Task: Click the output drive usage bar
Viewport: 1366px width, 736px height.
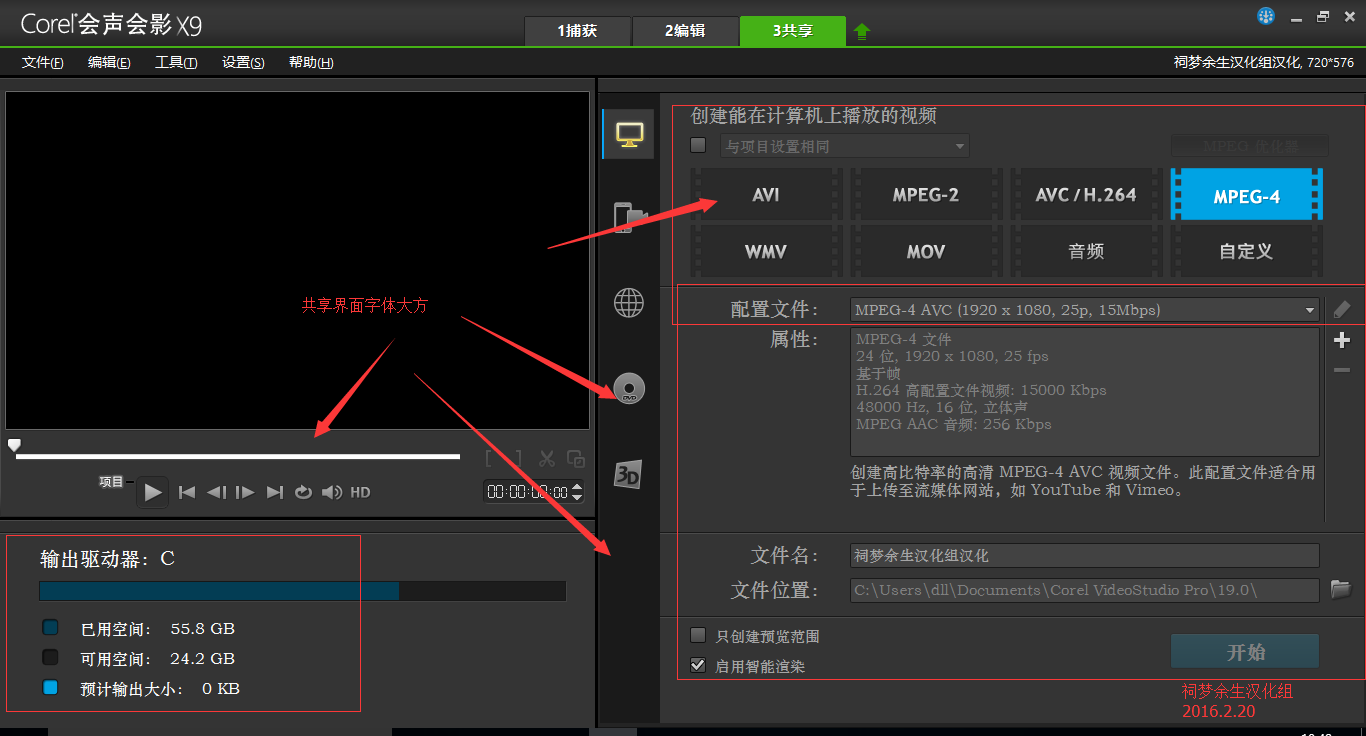Action: coord(302,591)
